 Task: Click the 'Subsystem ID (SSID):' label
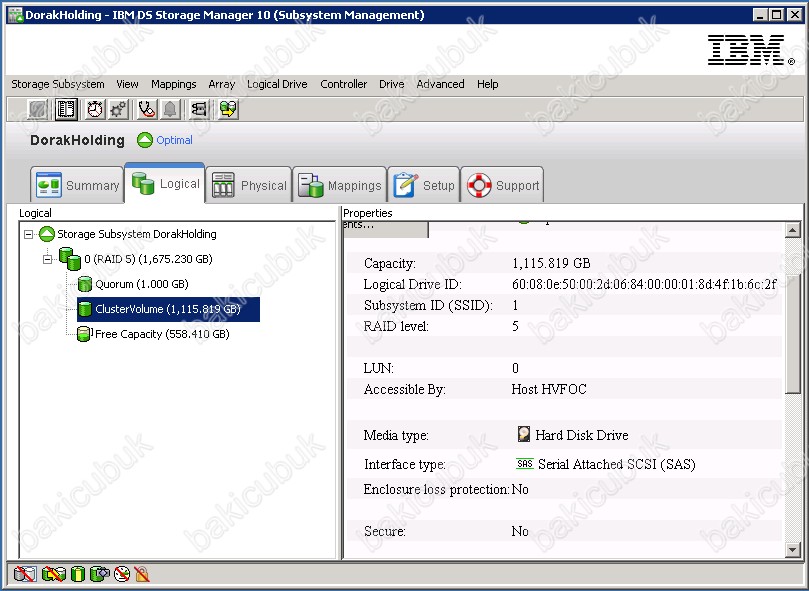click(x=428, y=306)
